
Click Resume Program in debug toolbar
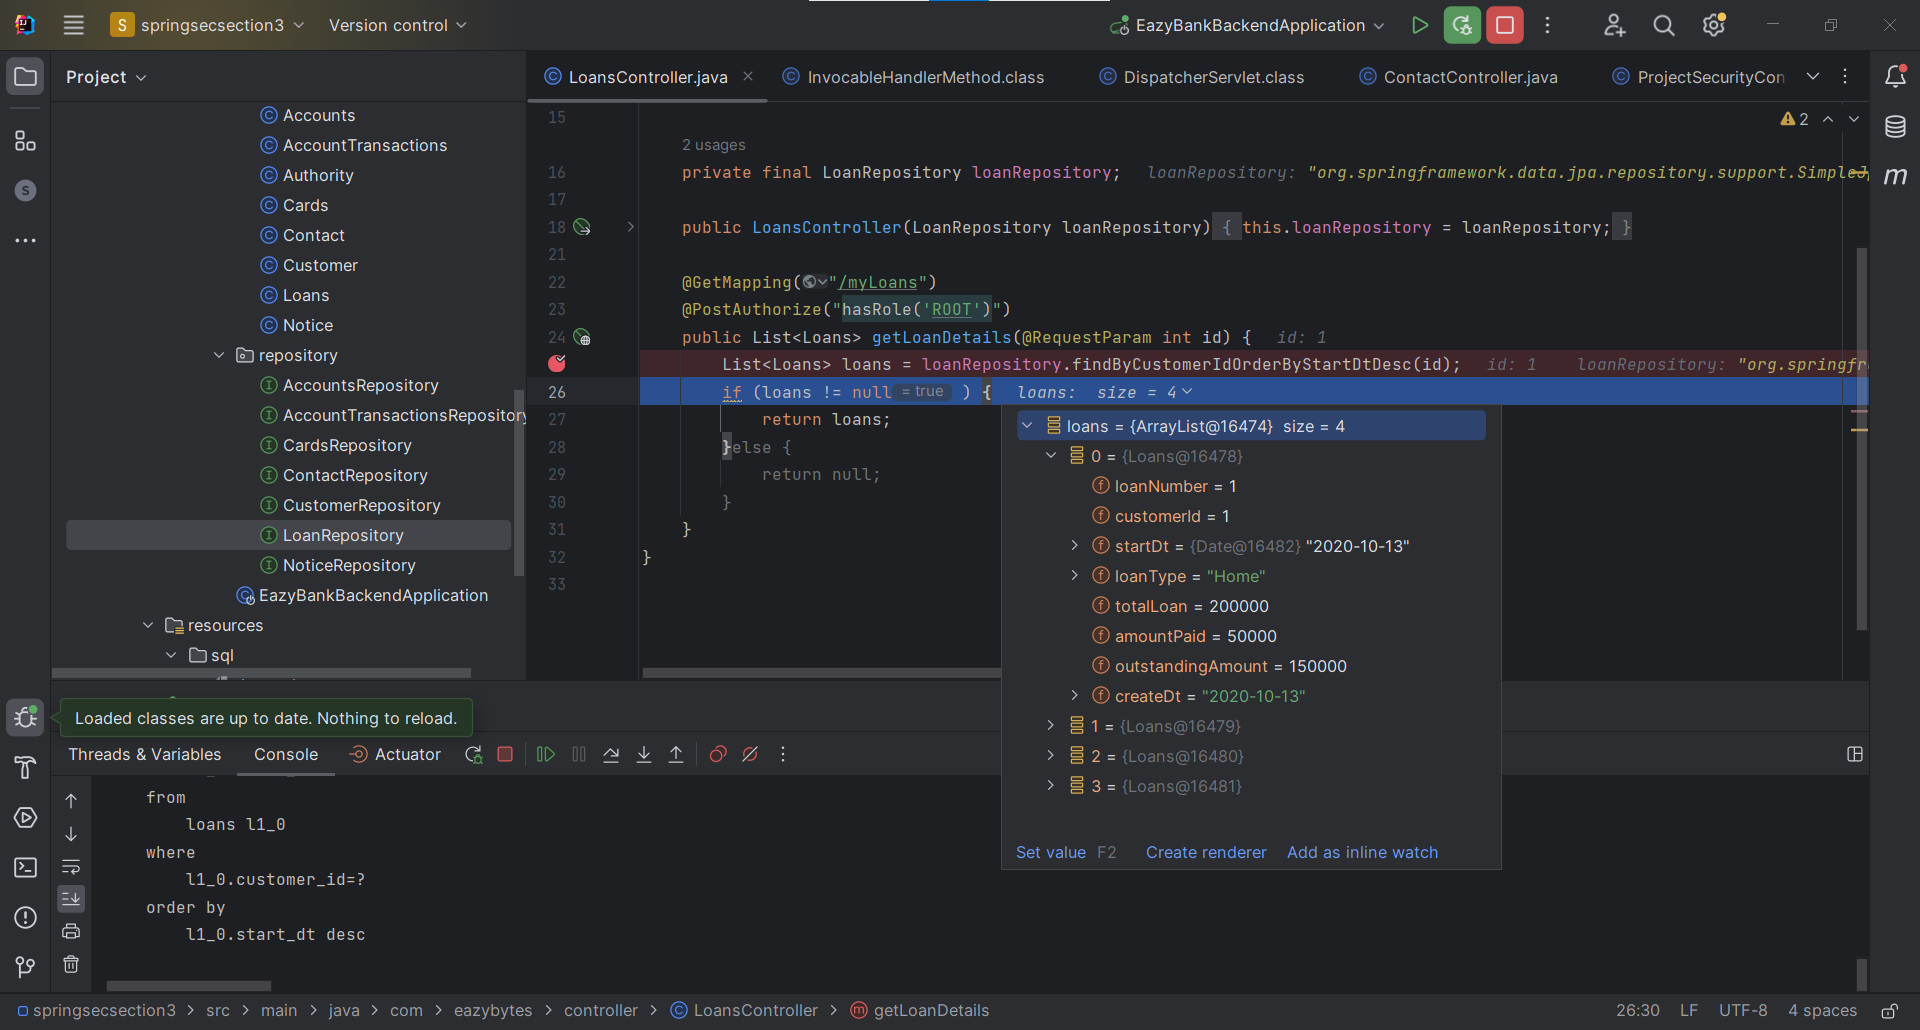pos(545,754)
